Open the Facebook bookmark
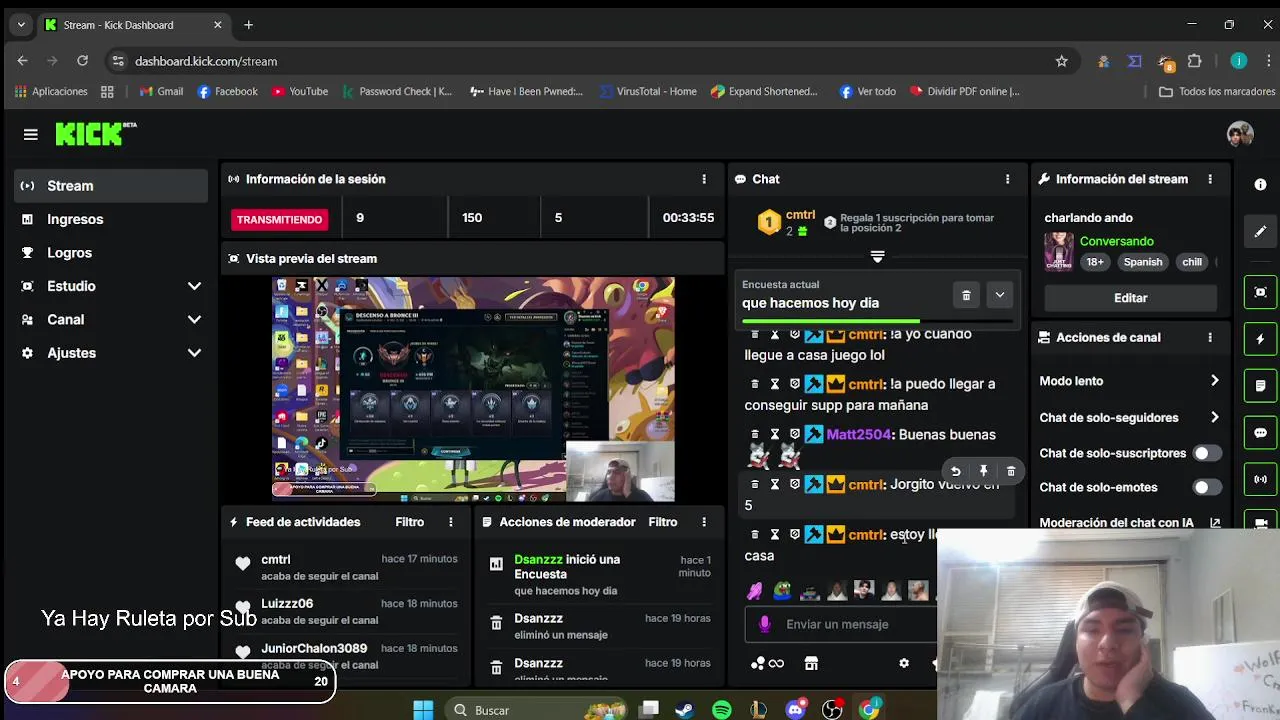Screen dimensions: 1280x720 click(x=227, y=91)
